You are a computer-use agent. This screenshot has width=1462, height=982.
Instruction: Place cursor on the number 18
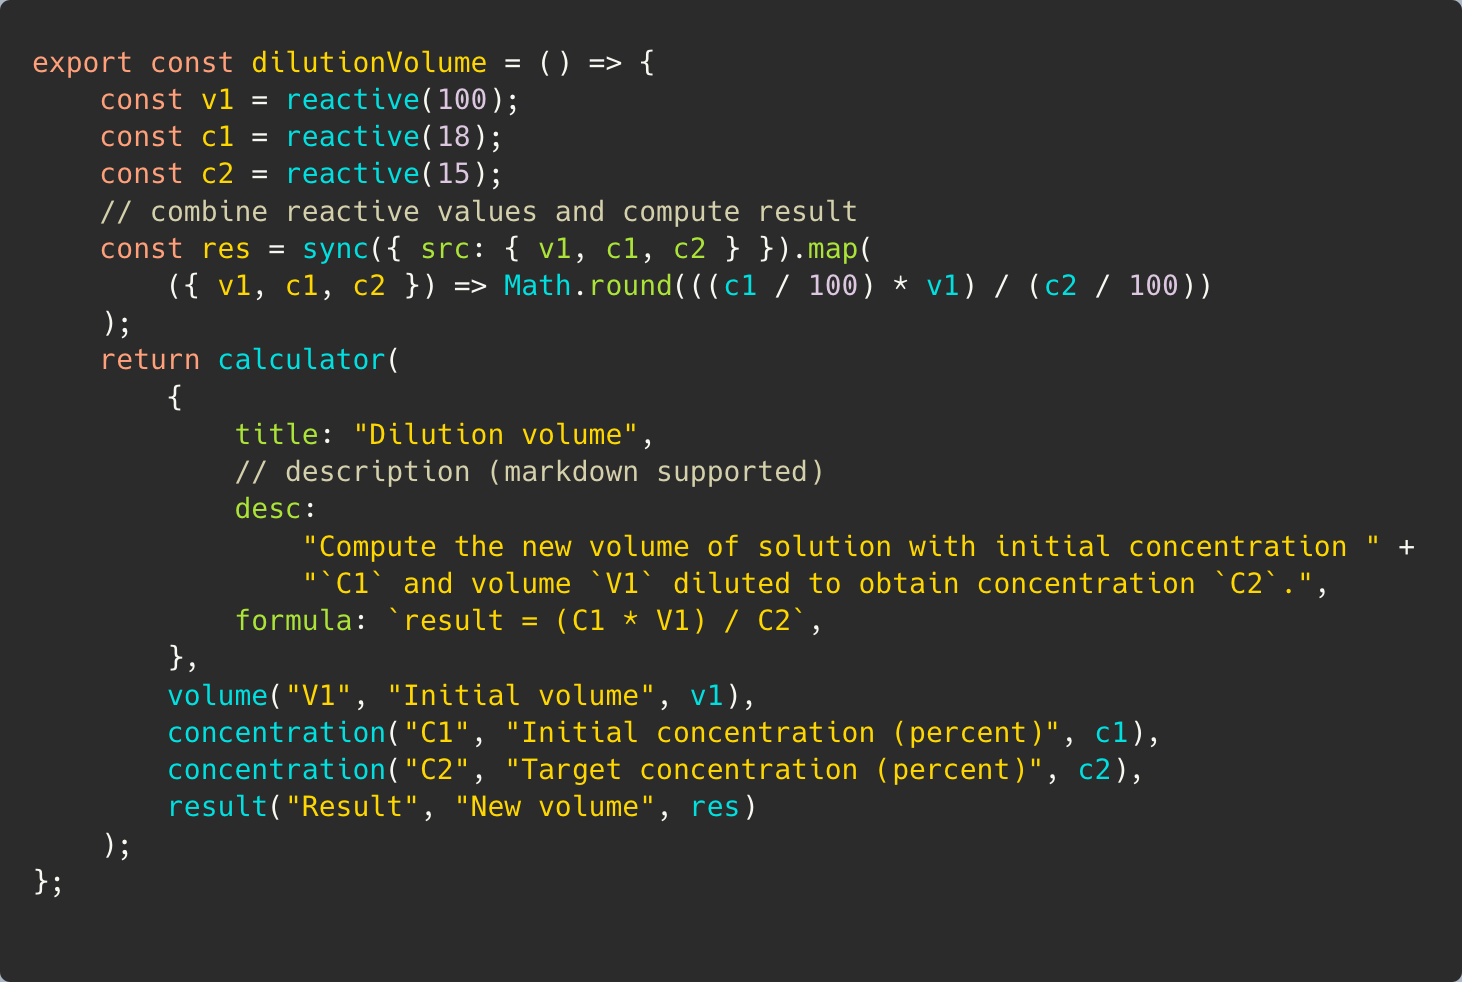pyautogui.click(x=453, y=137)
